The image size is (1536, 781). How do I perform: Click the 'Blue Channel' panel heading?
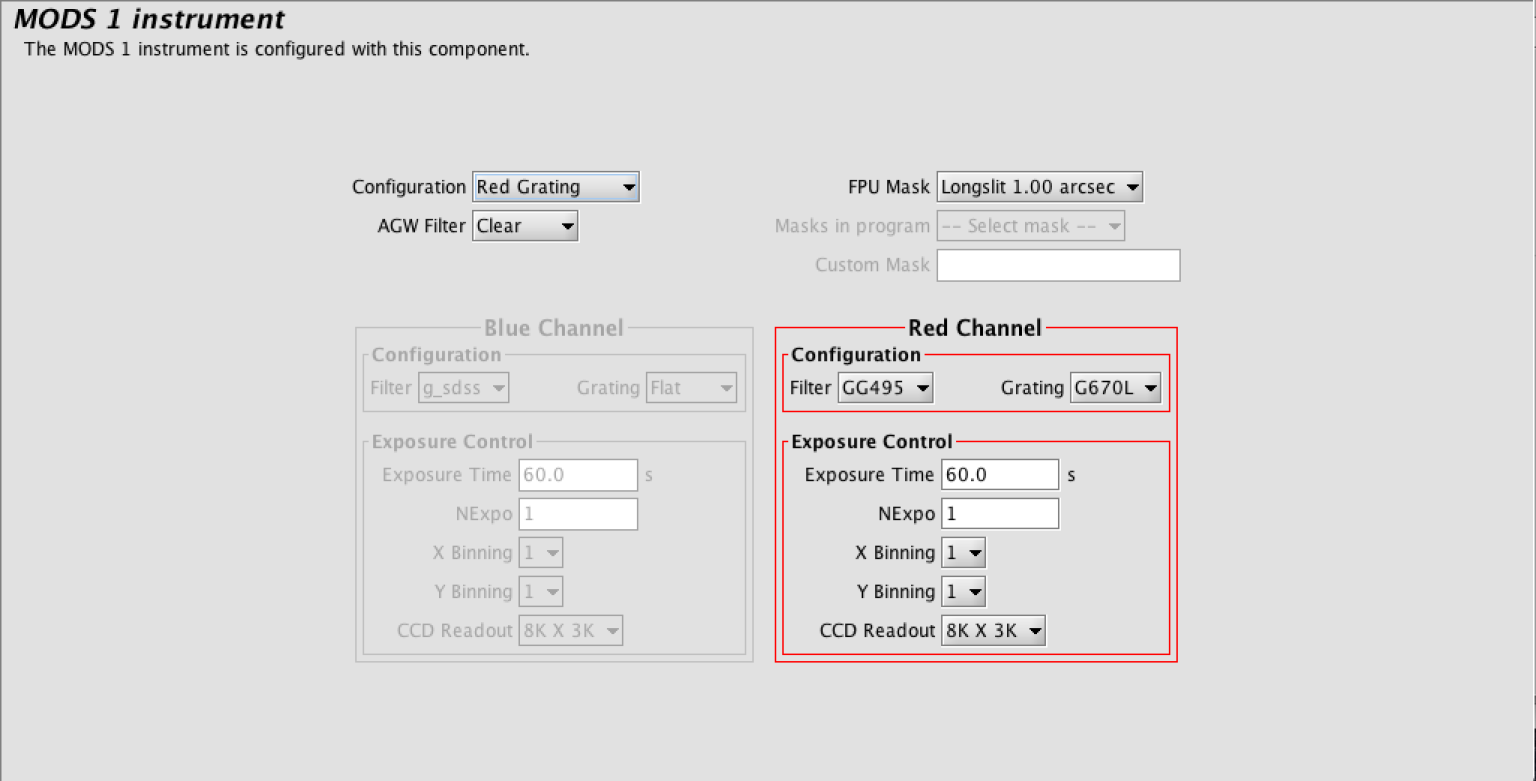click(554, 328)
